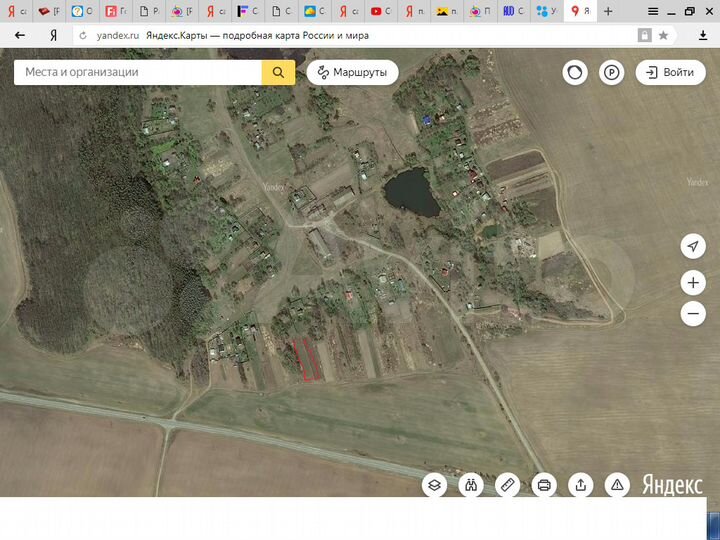Open the Маршруты route planner
Viewport: 720px width, 540px height.
click(352, 72)
